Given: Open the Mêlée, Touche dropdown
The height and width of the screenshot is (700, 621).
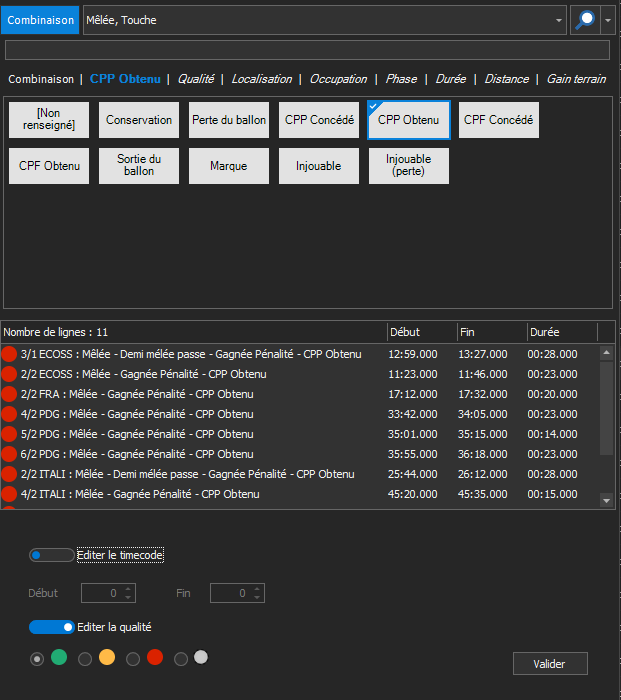Looking at the screenshot, I should tap(559, 20).
